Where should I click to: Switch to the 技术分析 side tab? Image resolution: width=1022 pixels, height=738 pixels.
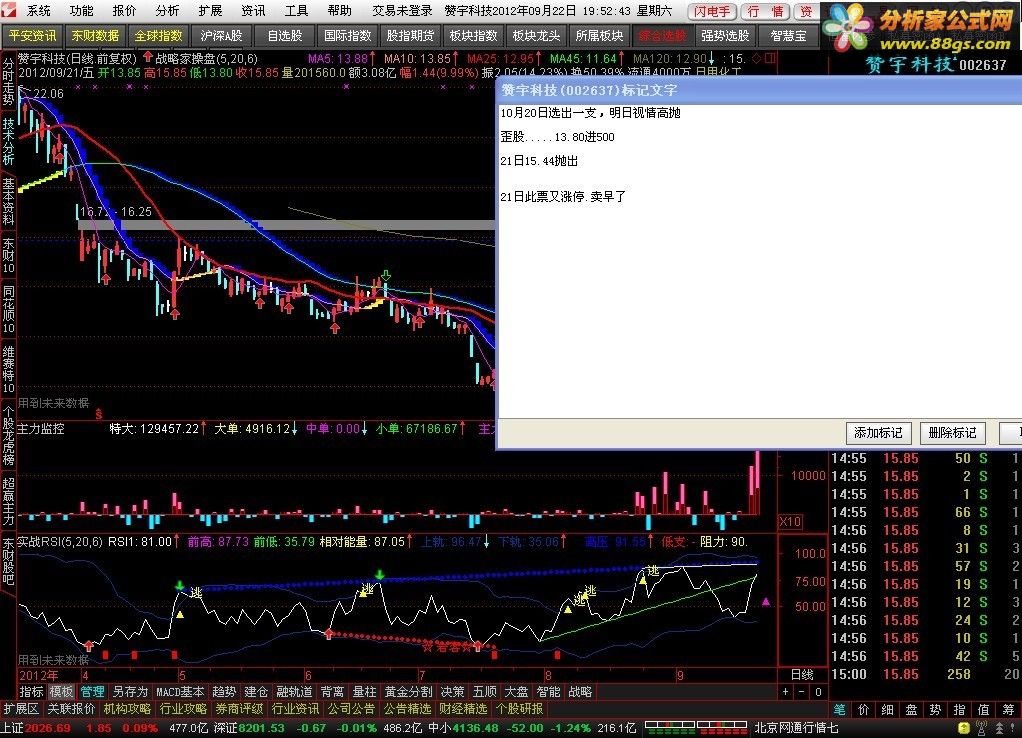click(8, 141)
